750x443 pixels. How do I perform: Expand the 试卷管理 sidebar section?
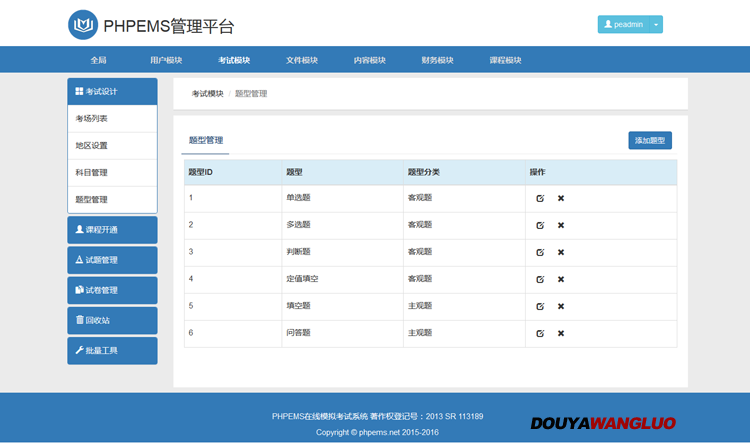112,290
